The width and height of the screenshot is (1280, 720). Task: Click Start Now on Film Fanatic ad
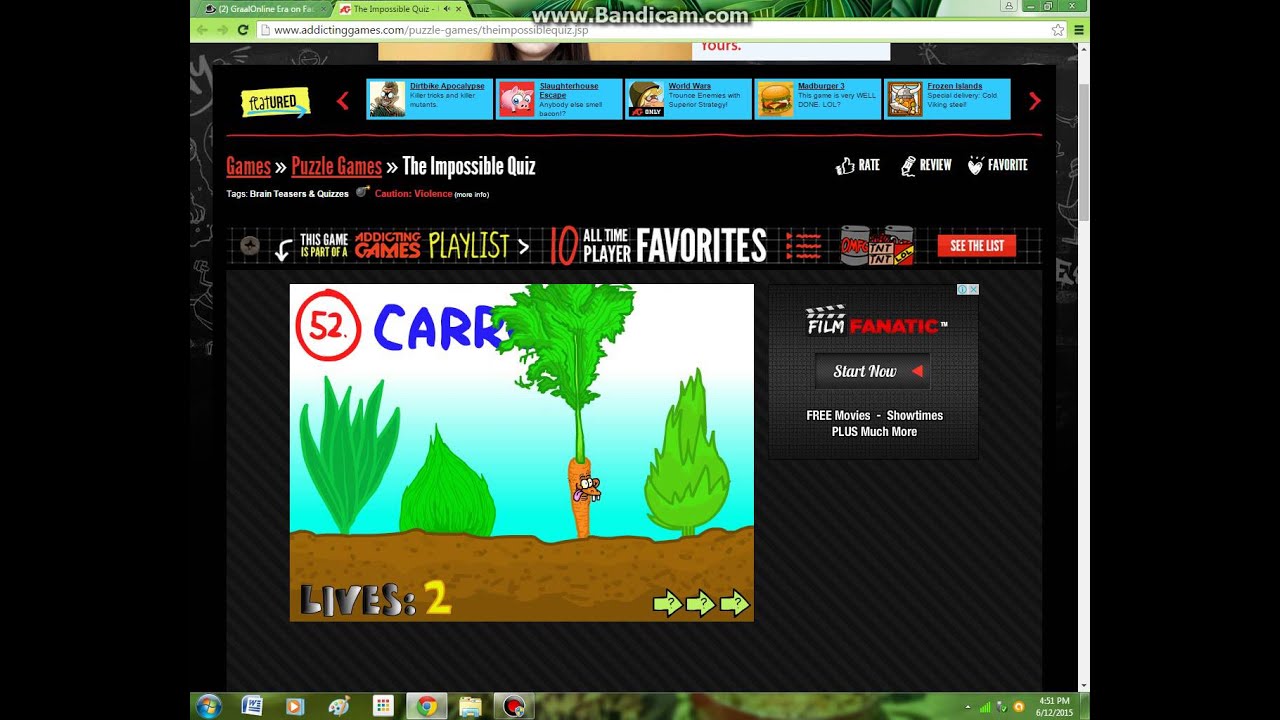[873, 371]
